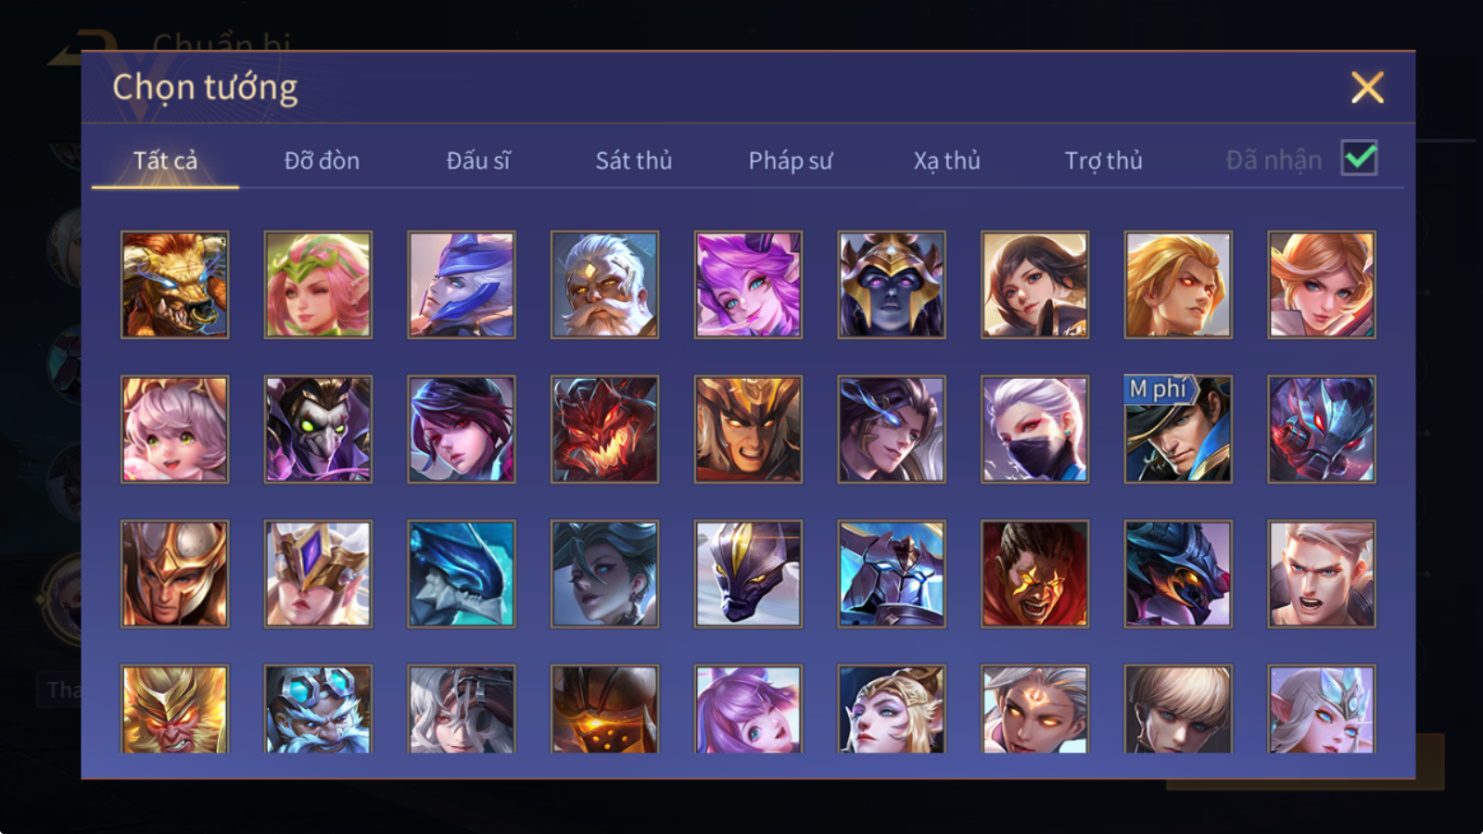Choose the red demon face hero
Image resolution: width=1483 pixels, height=834 pixels.
605,429
